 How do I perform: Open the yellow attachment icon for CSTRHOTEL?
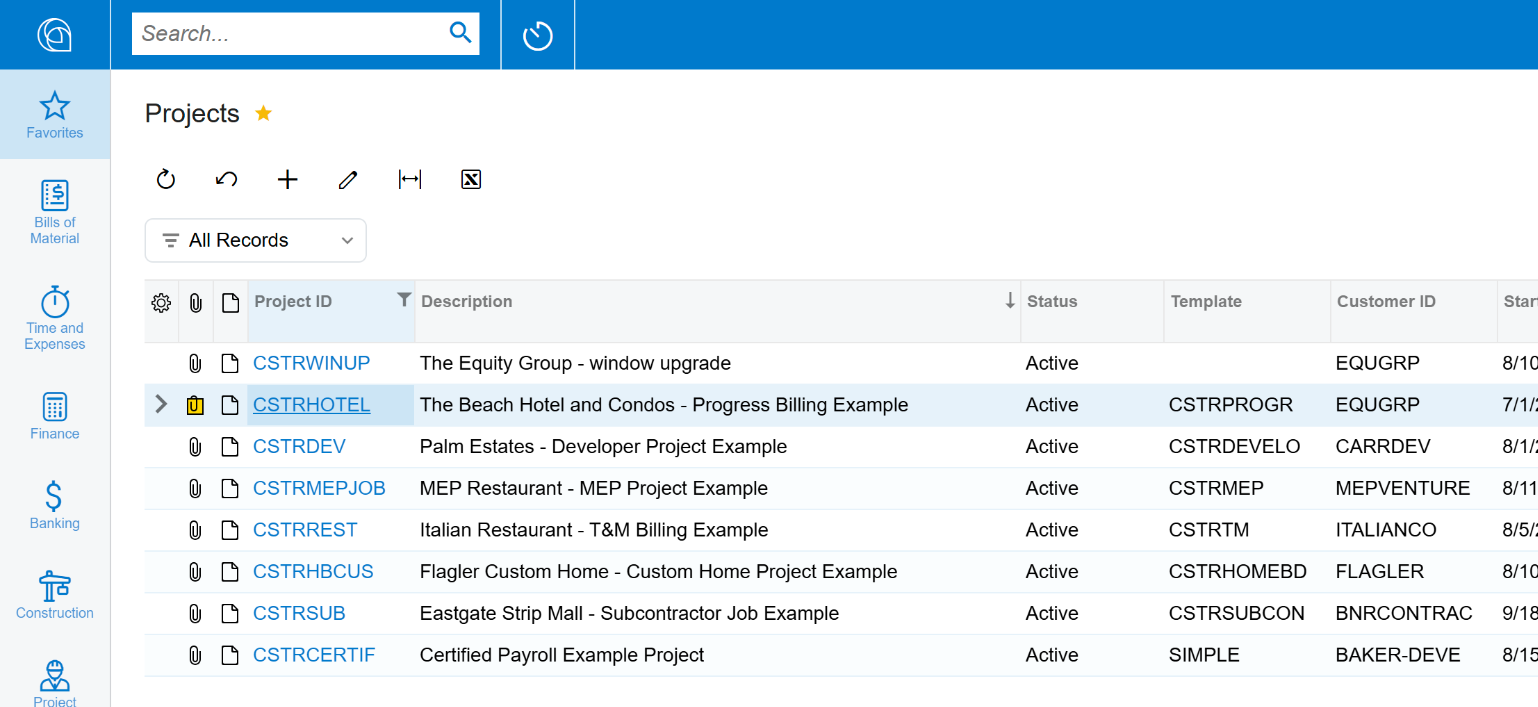coord(195,405)
